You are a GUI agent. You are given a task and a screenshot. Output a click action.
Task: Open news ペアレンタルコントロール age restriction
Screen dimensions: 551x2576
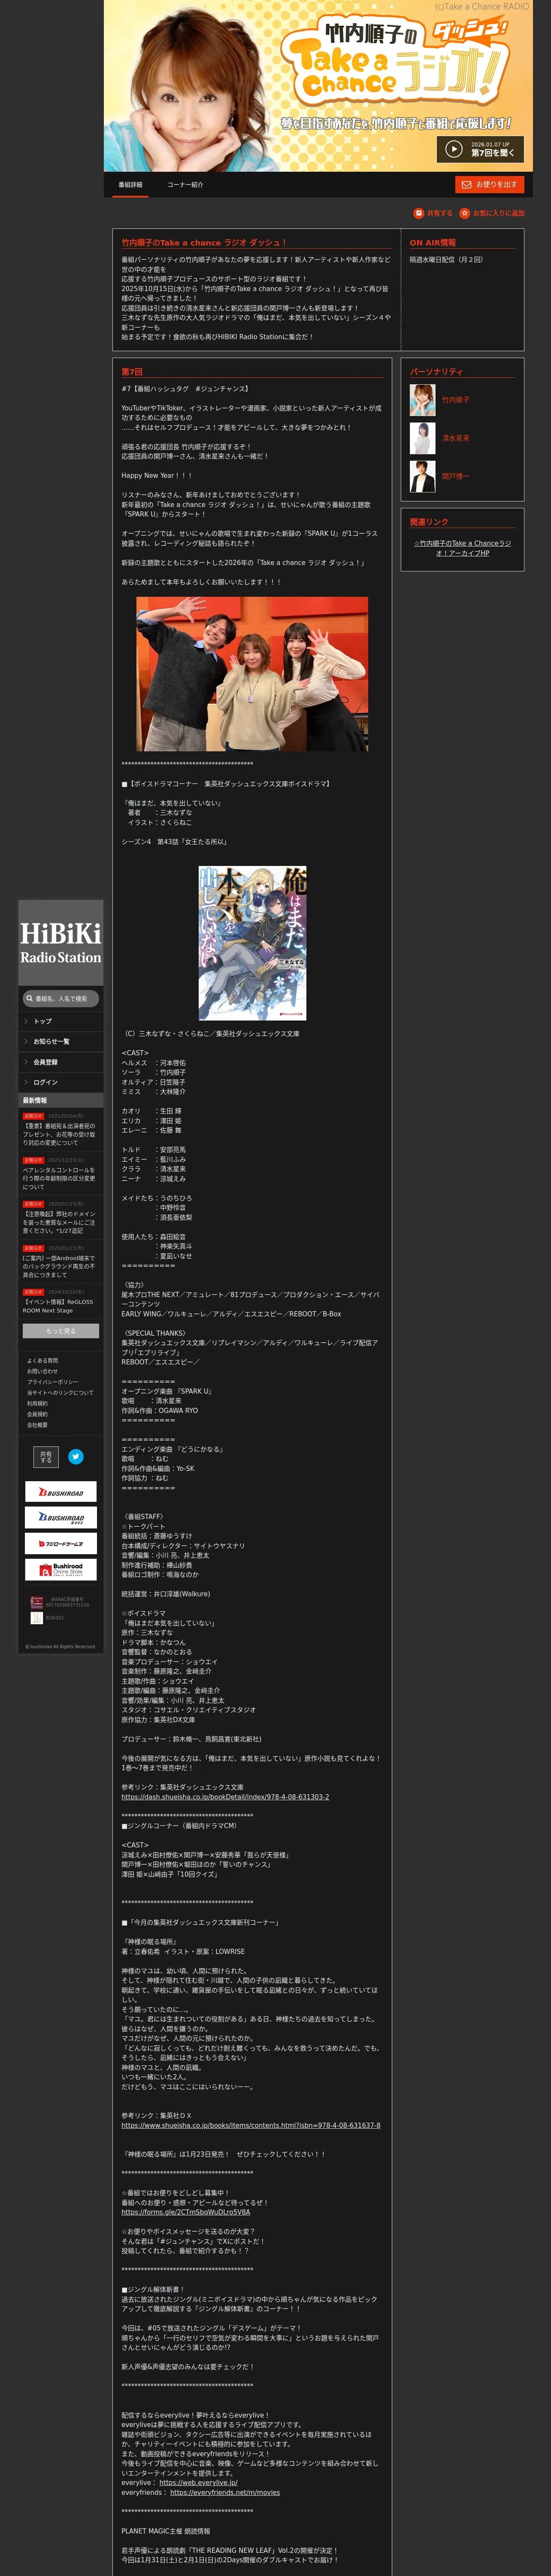59,1178
